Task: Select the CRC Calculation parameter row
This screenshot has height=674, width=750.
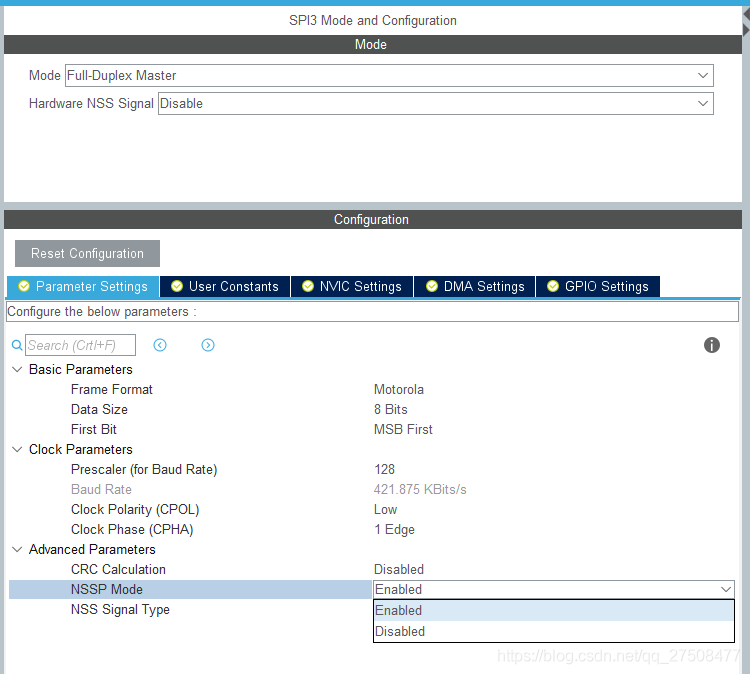Action: [372, 569]
